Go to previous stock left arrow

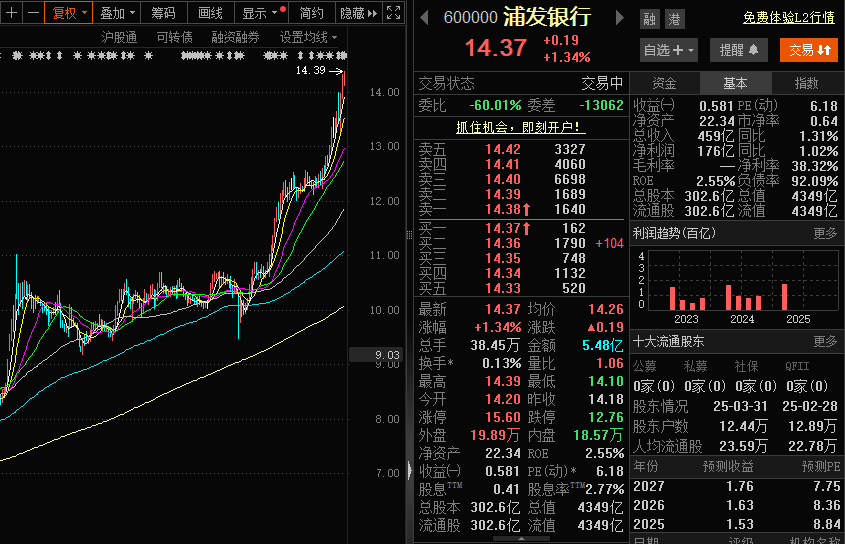(425, 17)
